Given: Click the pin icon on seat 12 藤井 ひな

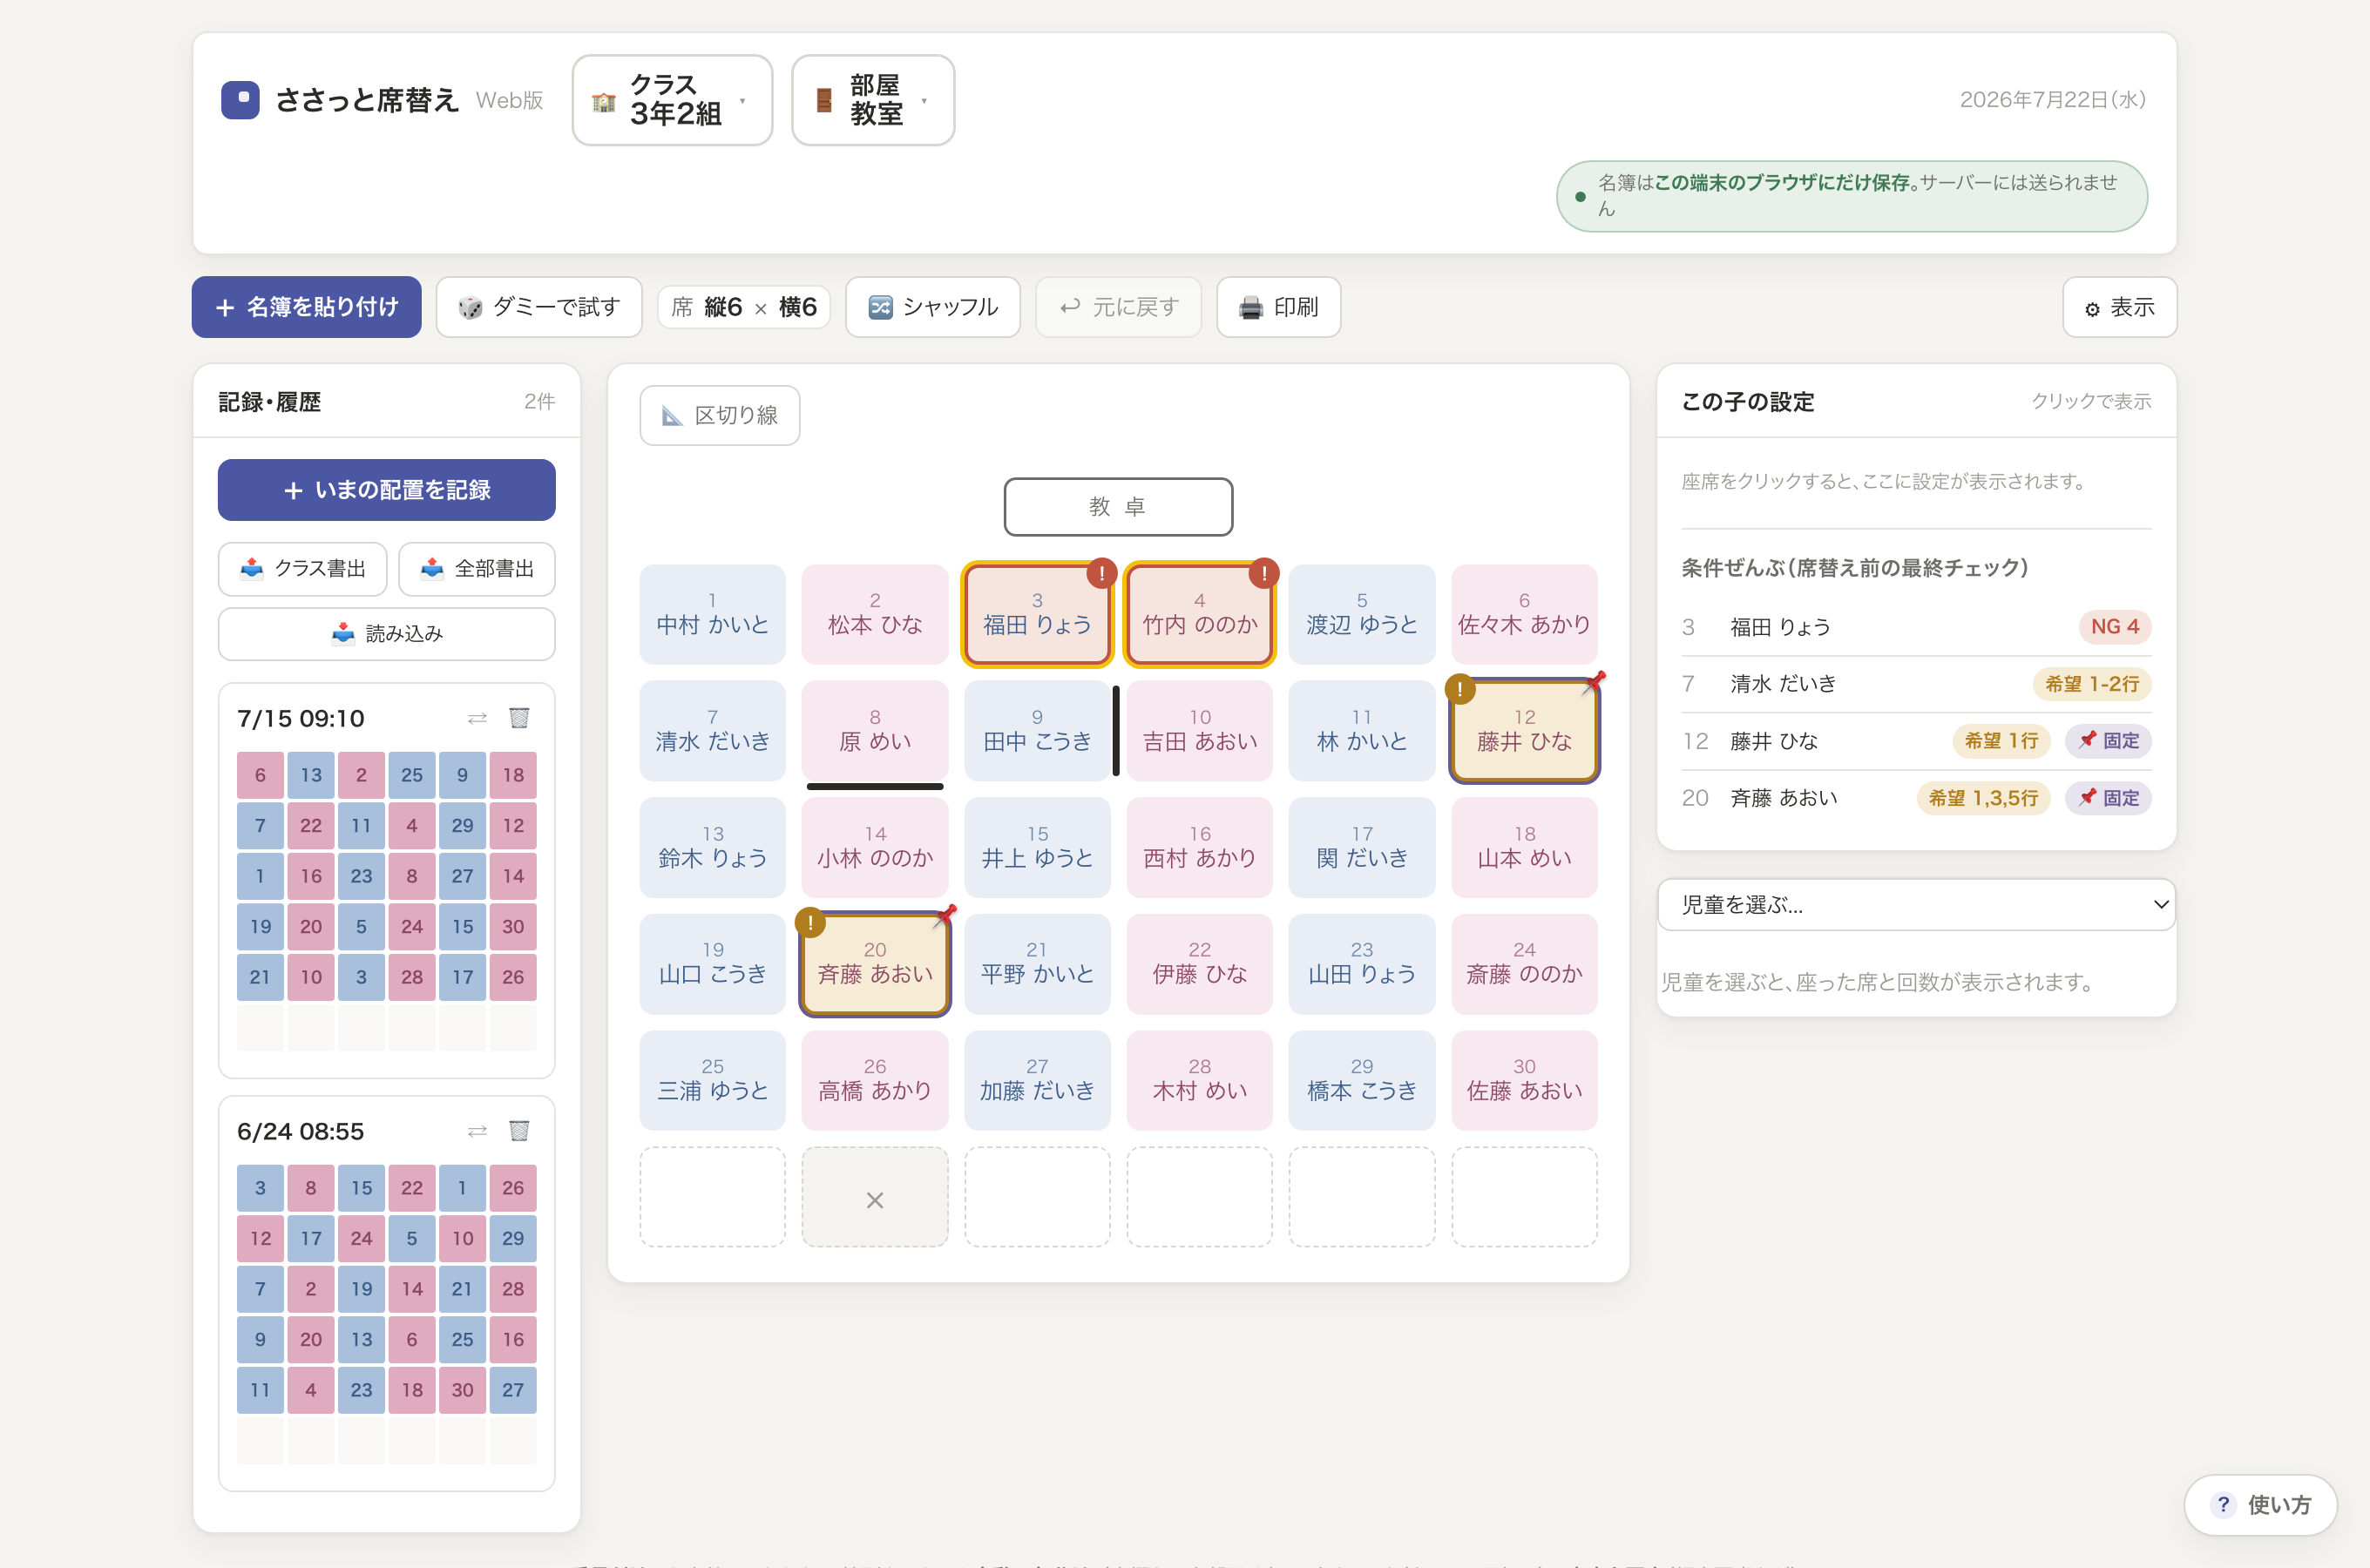Looking at the screenshot, I should (x=1594, y=681).
